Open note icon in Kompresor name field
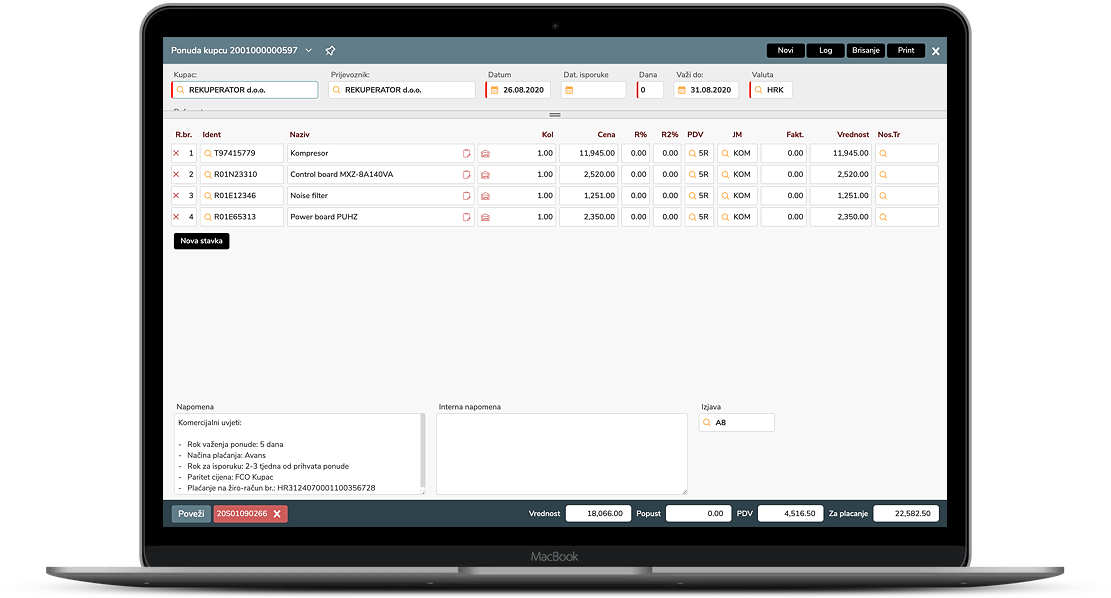Viewport: 1111px width, 598px height. 466,153
